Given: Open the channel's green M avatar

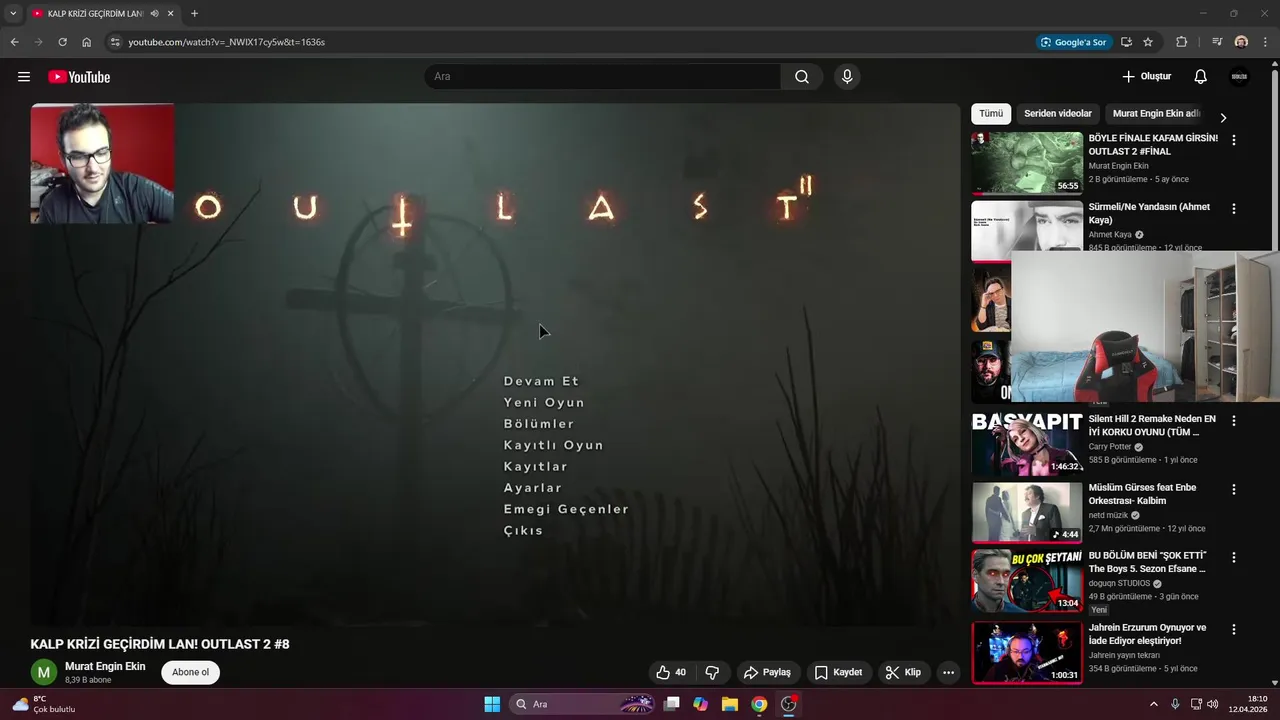Looking at the screenshot, I should click(44, 672).
